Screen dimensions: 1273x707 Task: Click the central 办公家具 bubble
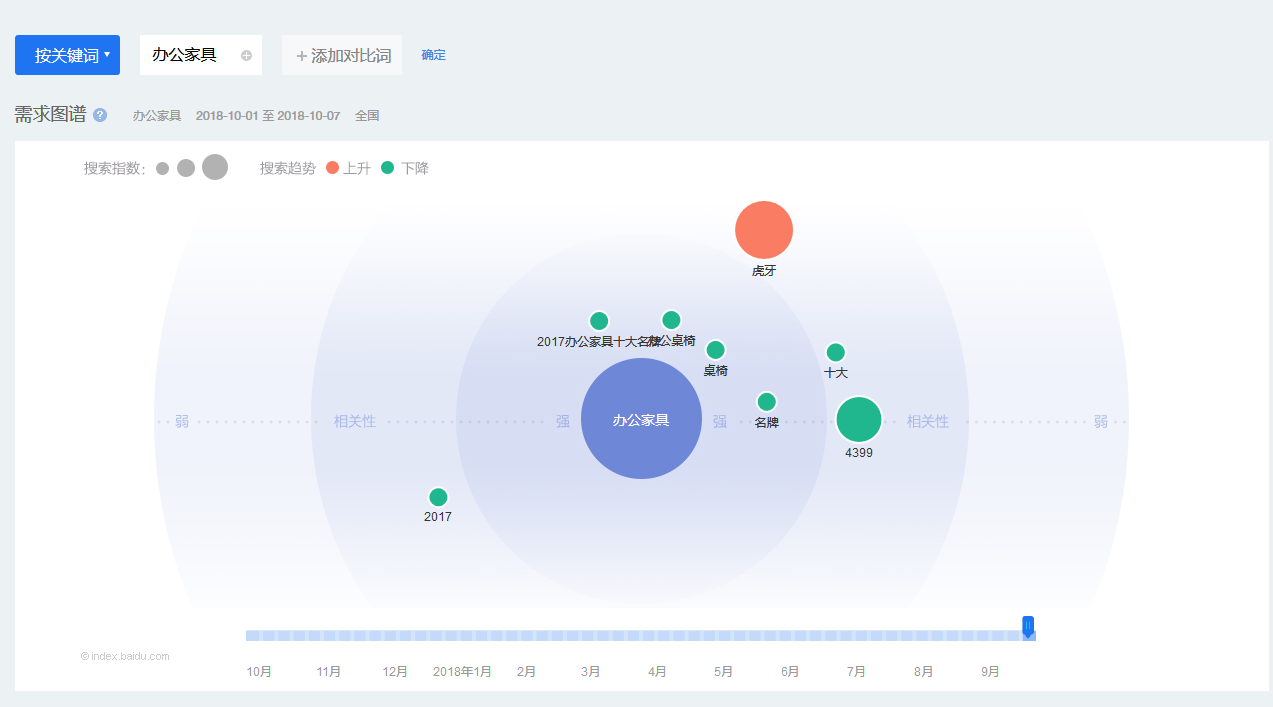641,419
